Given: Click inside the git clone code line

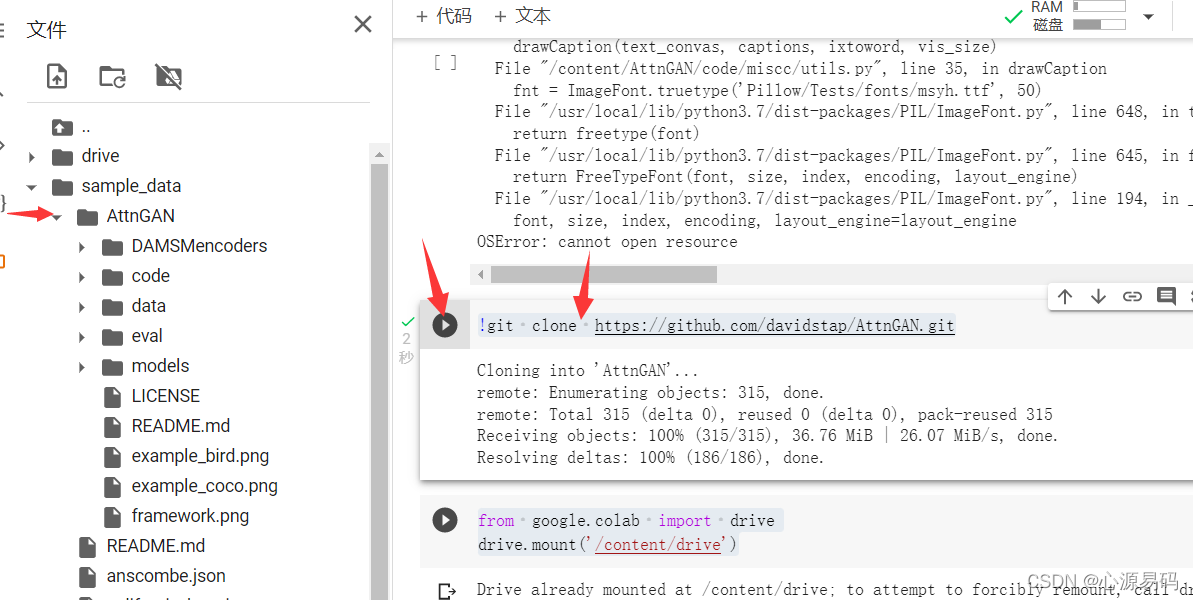Looking at the screenshot, I should point(717,325).
